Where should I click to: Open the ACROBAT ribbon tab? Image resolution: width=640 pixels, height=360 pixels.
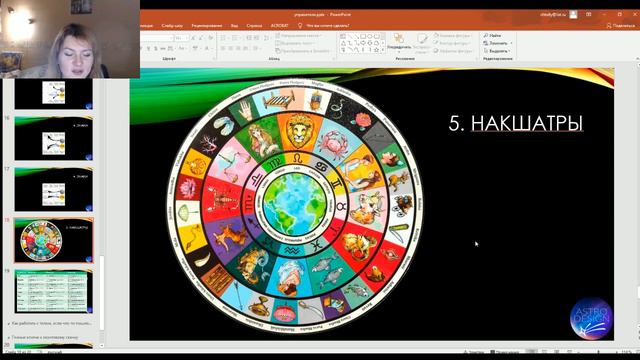(280, 25)
